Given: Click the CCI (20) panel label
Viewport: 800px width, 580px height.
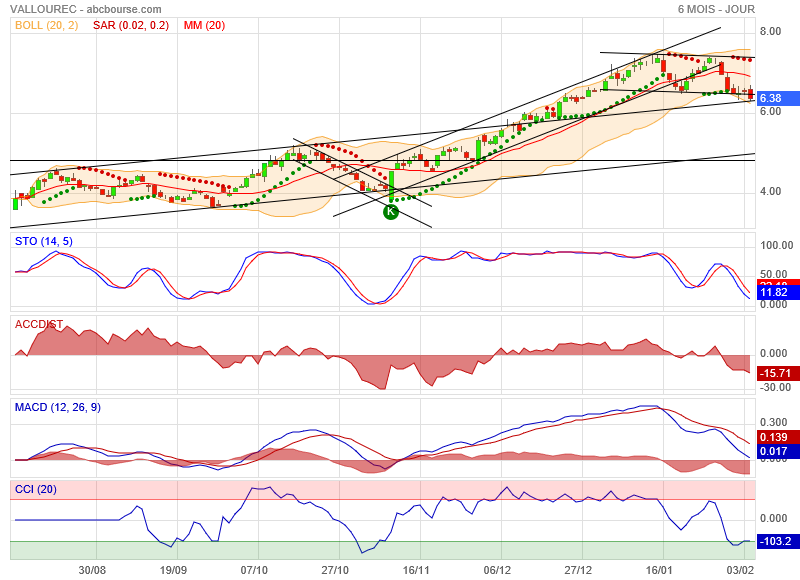Looking at the screenshot, I should pyautogui.click(x=36, y=489).
